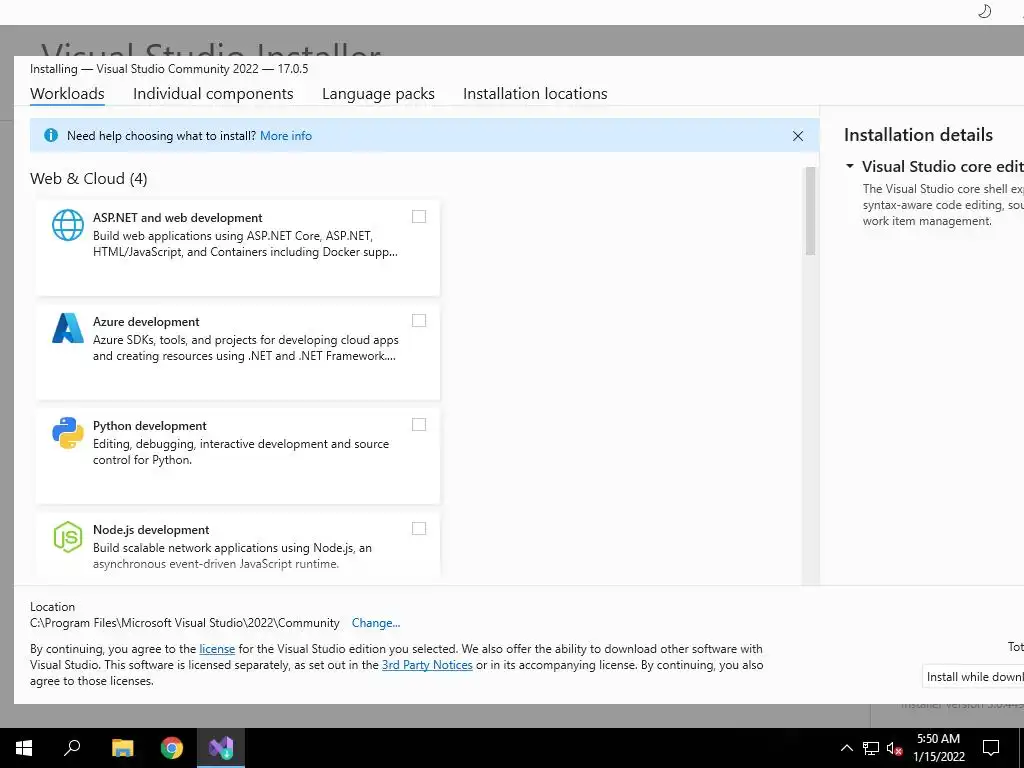Click the Installation details heading

coord(918,135)
